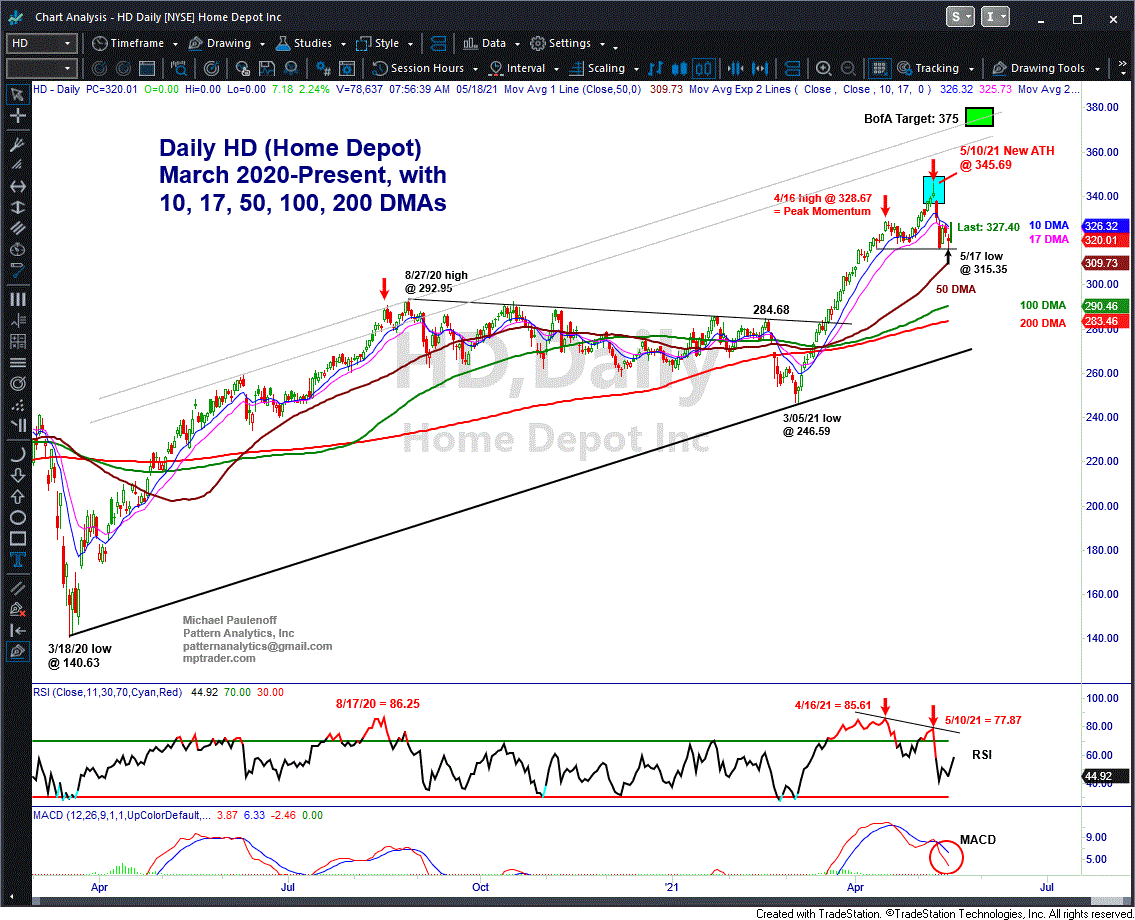Toggle the compress bar spacing icon

[735, 68]
